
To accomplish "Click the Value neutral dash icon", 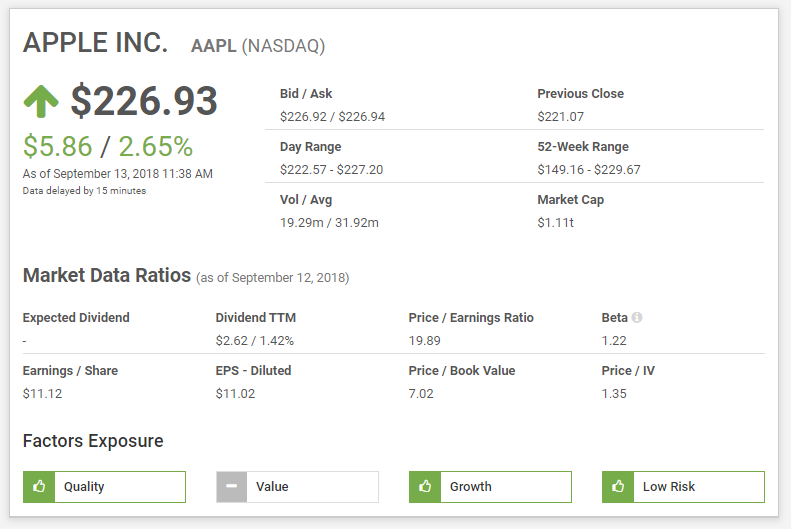I will [232, 487].
